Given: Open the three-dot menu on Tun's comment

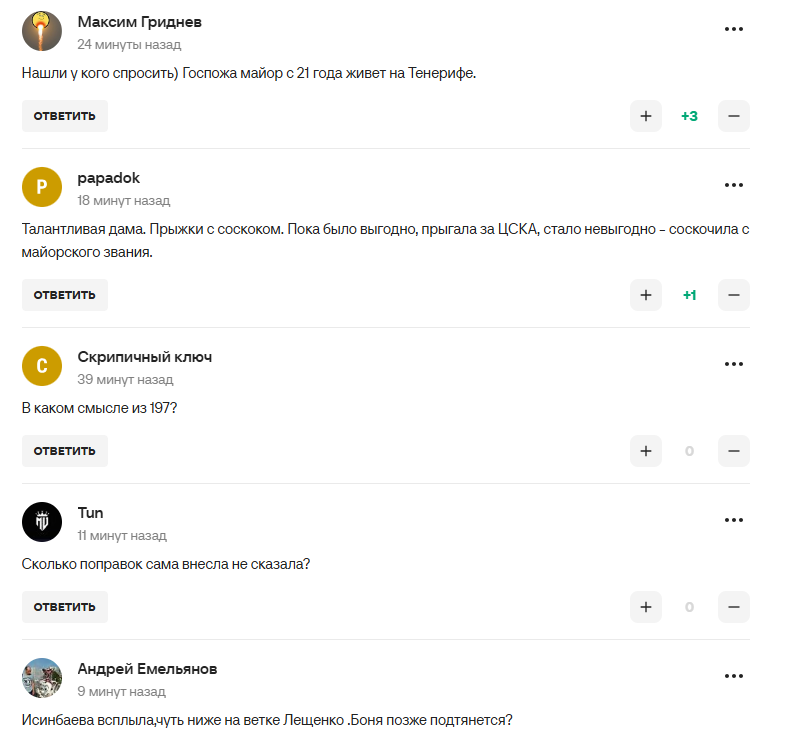Looking at the screenshot, I should click(x=735, y=519).
